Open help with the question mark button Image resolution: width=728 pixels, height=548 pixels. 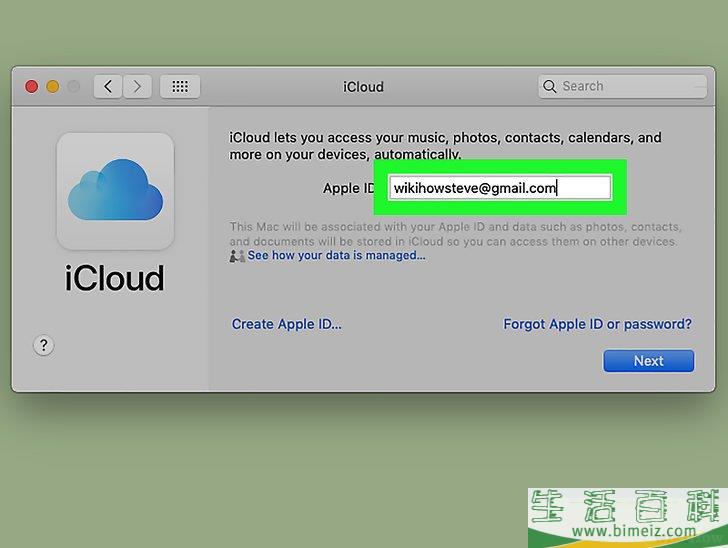point(44,345)
